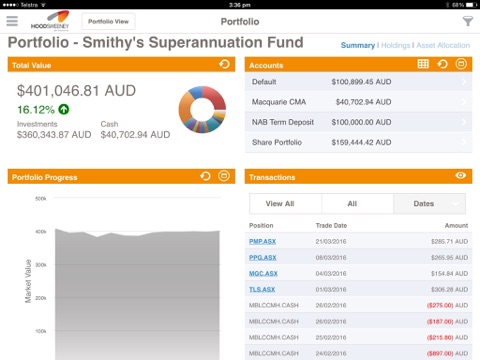Click $159,444.42 AUD Share Portfolio balance

tap(361, 143)
